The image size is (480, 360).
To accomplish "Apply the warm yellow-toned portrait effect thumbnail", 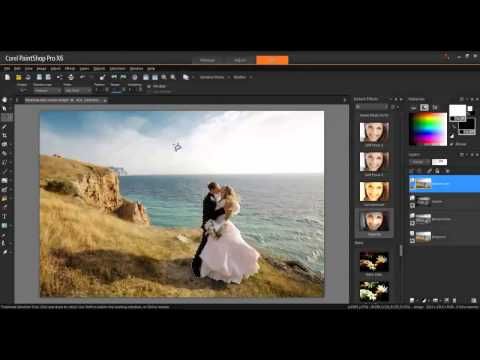I will [374, 191].
